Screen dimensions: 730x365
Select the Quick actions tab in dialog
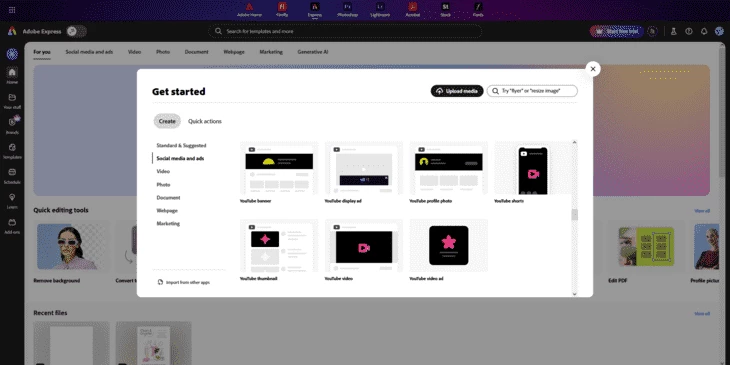coord(205,121)
